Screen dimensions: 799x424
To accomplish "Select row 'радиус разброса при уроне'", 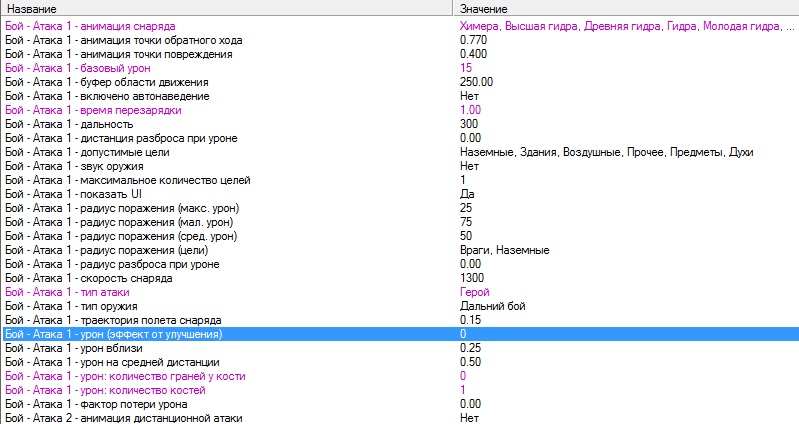I will [x=400, y=264].
